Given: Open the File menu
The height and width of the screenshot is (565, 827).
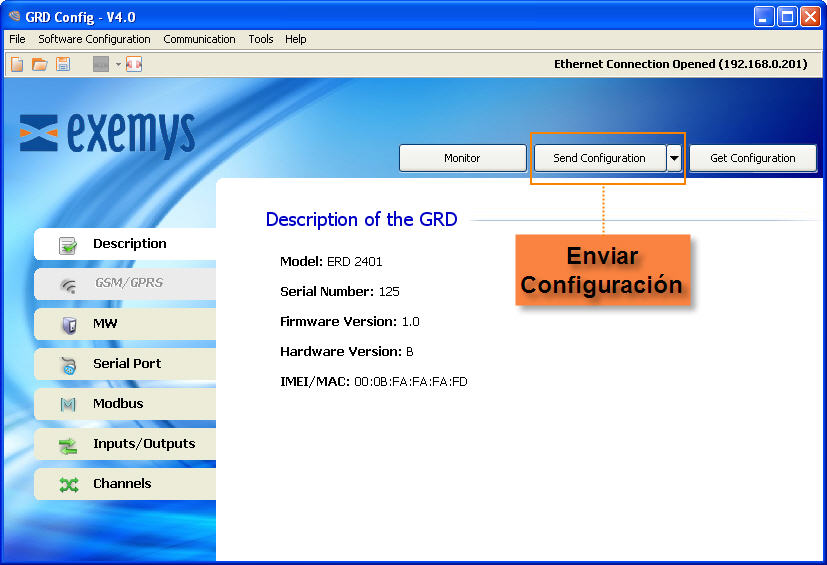Looking at the screenshot, I should 17,39.
